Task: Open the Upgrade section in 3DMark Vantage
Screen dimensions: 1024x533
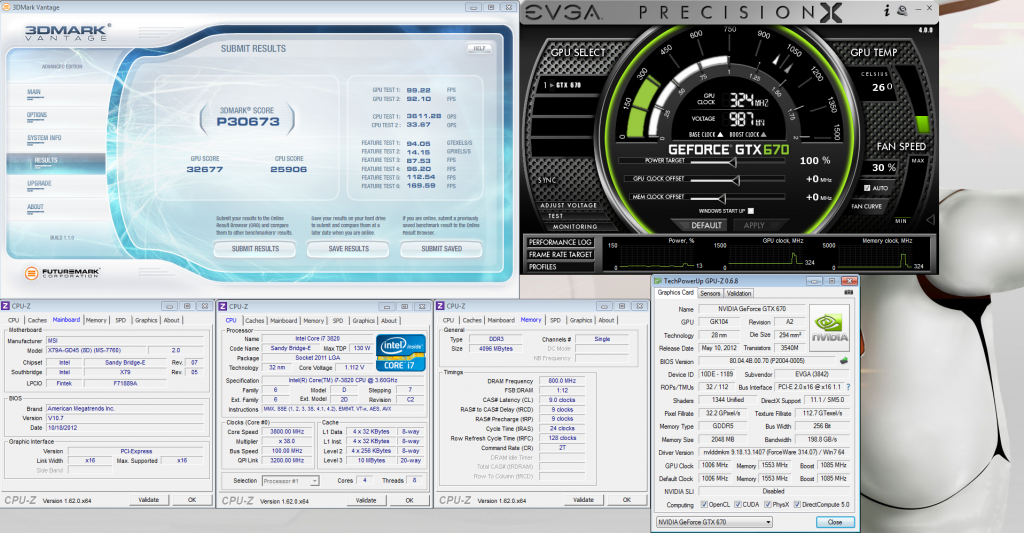Action: [x=39, y=184]
